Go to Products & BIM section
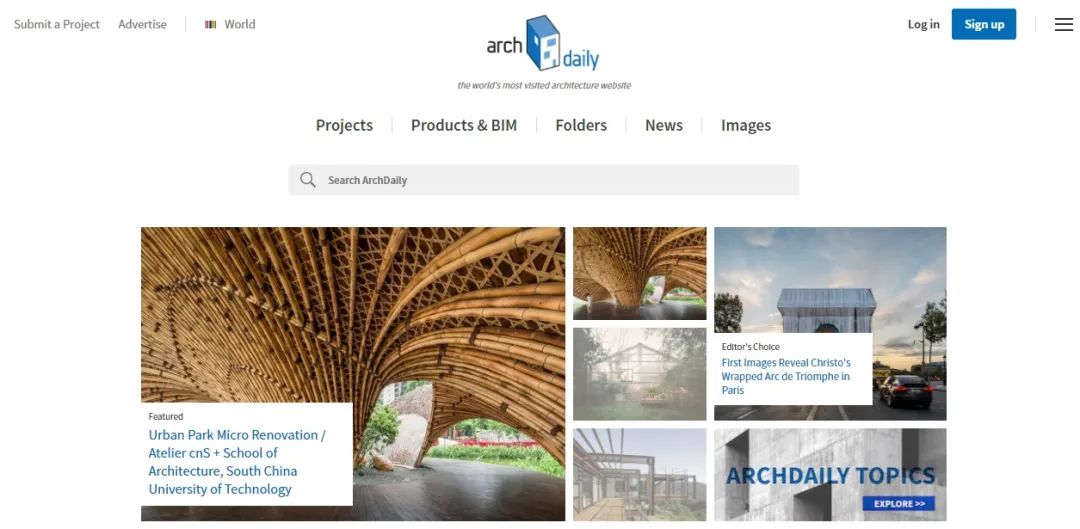Screen dimensions: 1080x529 [x=464, y=125]
